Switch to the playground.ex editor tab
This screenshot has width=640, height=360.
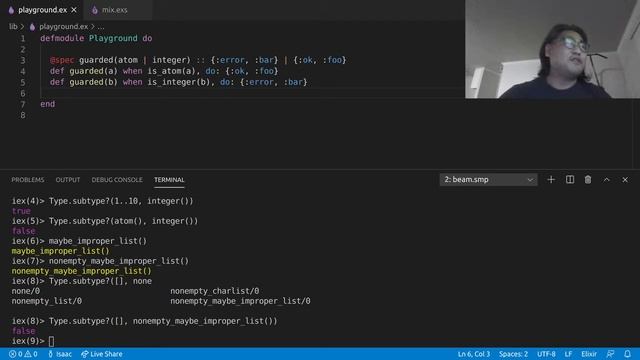(42, 10)
